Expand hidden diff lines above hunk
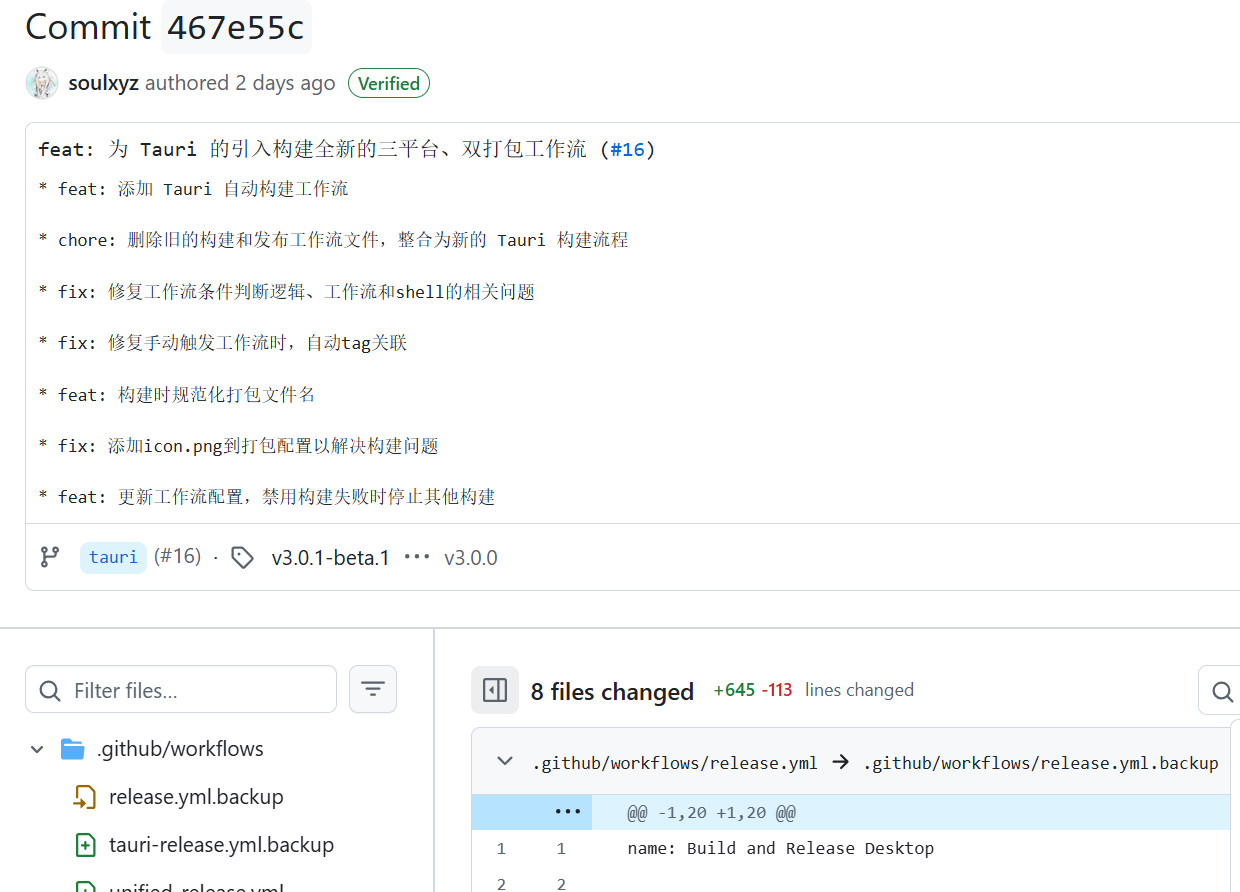 pyautogui.click(x=567, y=812)
